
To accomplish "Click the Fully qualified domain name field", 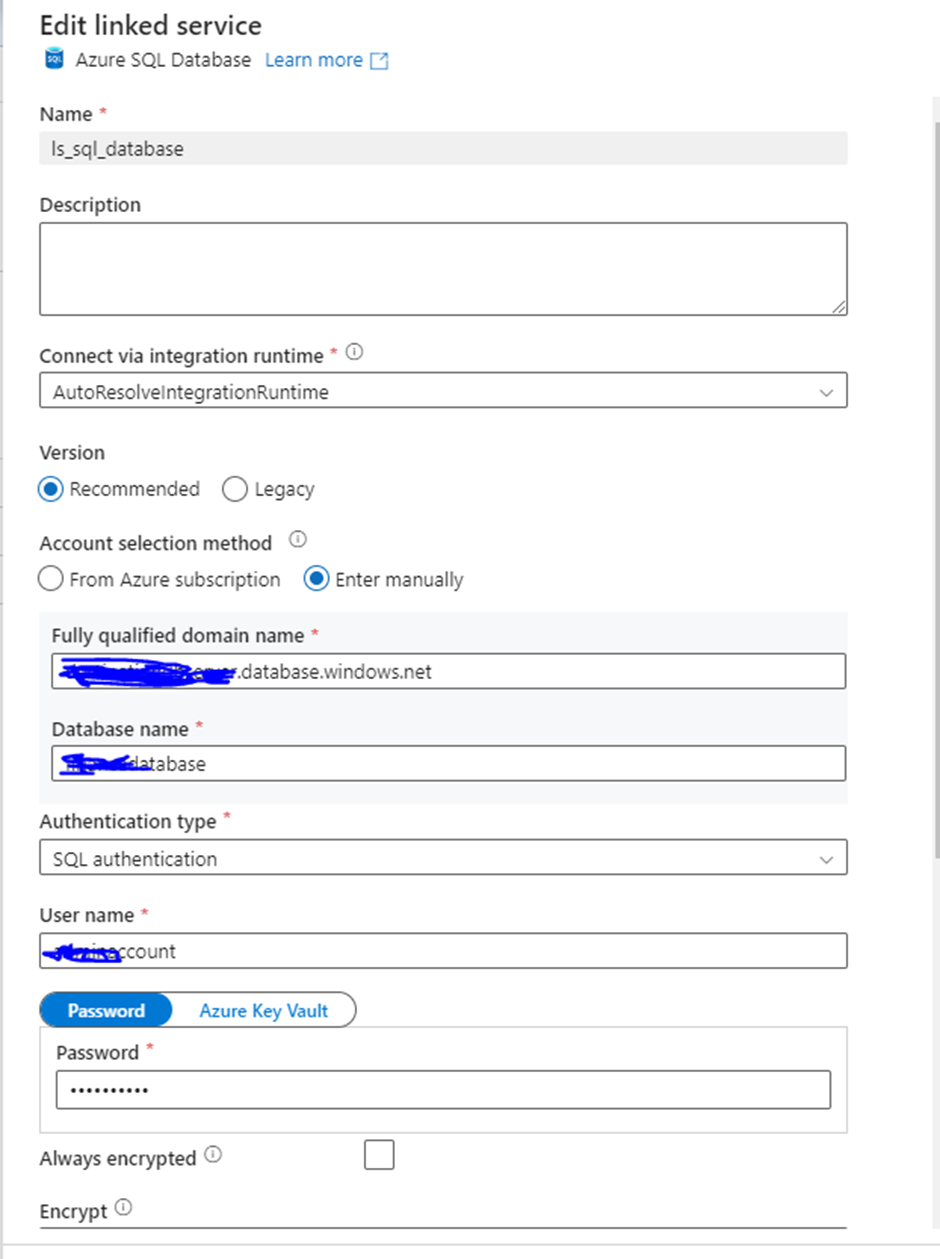I will [x=450, y=671].
